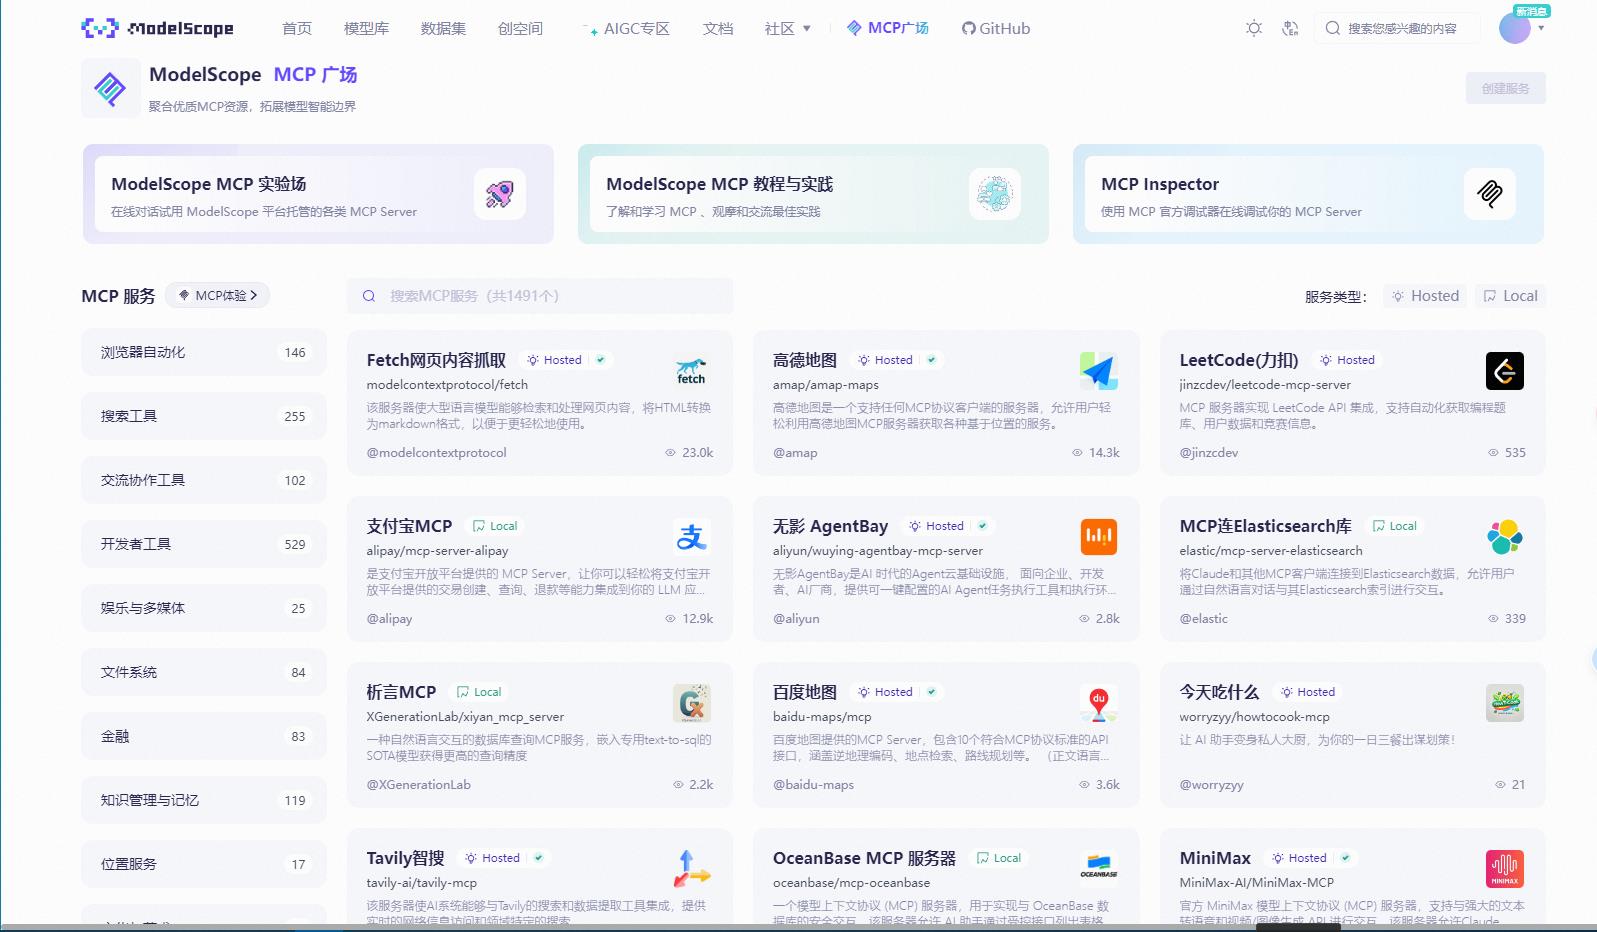
Task: Click the ModelScope logo in header
Action: pos(157,28)
